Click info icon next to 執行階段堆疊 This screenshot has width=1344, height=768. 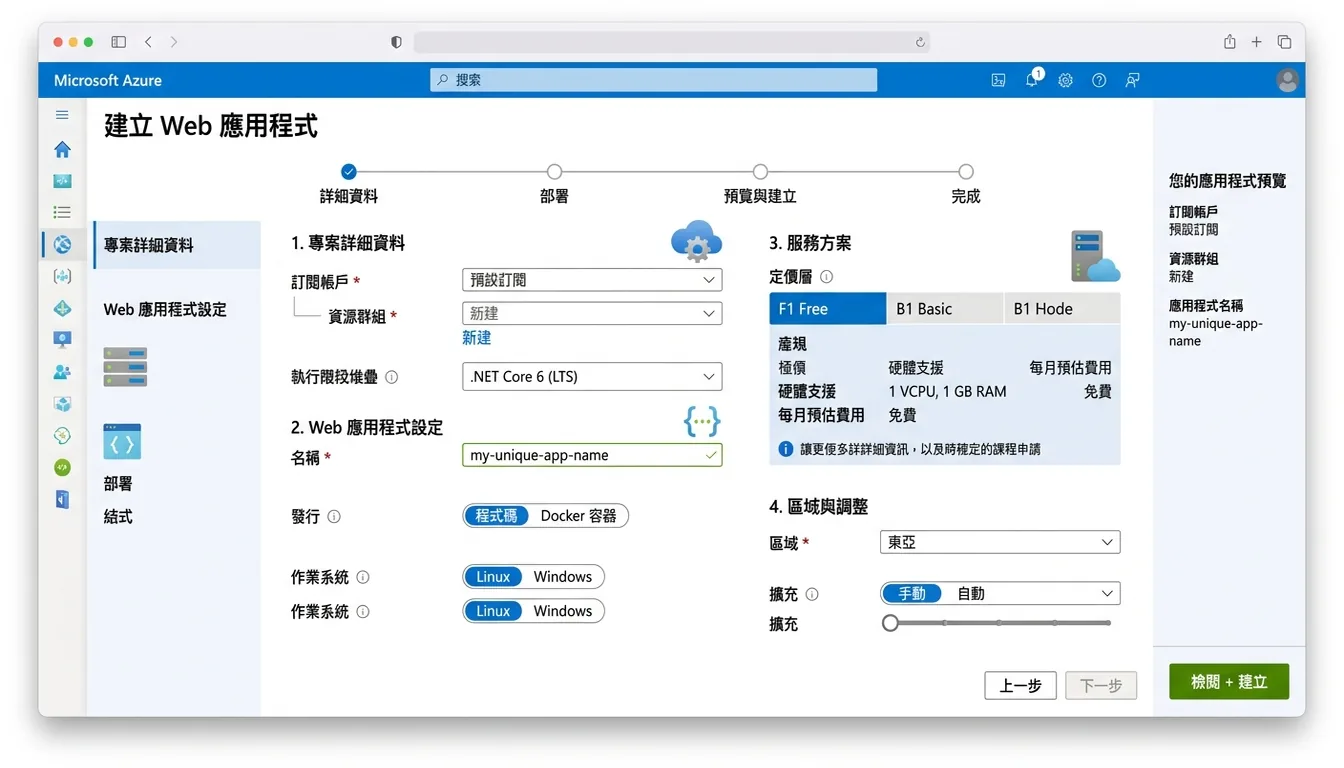391,377
